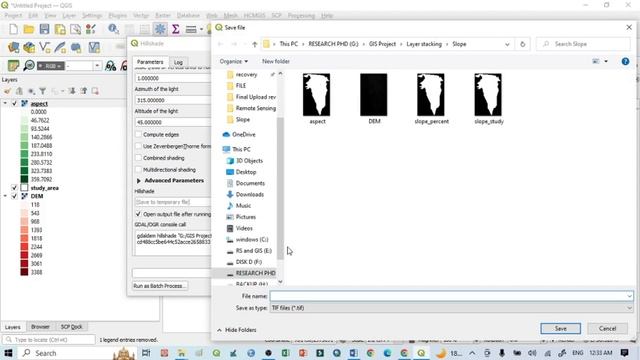640x360 pixels.
Task: Open the Processing Toolbox gear icon
Action: tap(160, 29)
